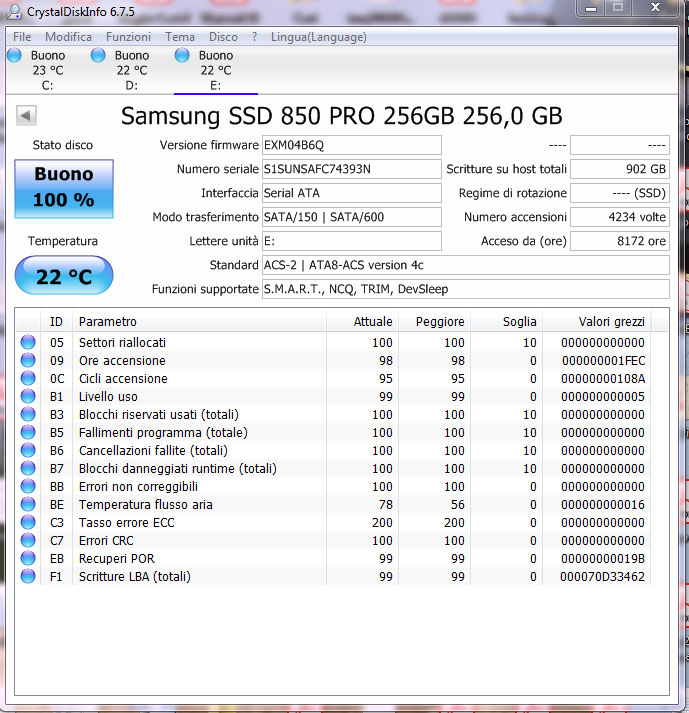Click status orb for Blocchi riservati usati row
Viewport: 689px width, 713px height.
pyautogui.click(x=28, y=414)
